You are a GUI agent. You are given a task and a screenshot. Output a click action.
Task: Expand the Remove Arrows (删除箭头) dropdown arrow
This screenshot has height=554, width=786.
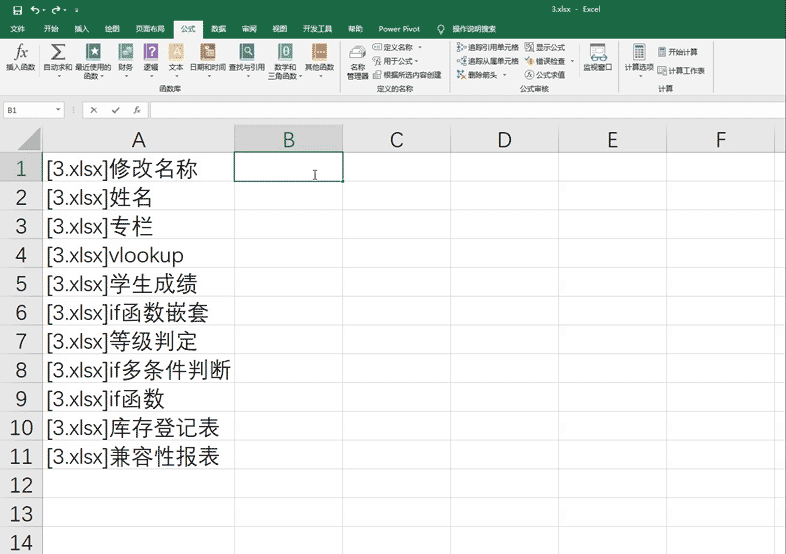[x=505, y=75]
